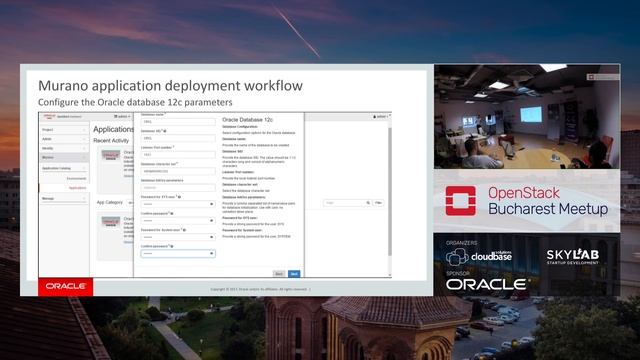Image resolution: width=640 pixels, height=360 pixels.
Task: Reveal the System user password
Action: tap(211, 237)
